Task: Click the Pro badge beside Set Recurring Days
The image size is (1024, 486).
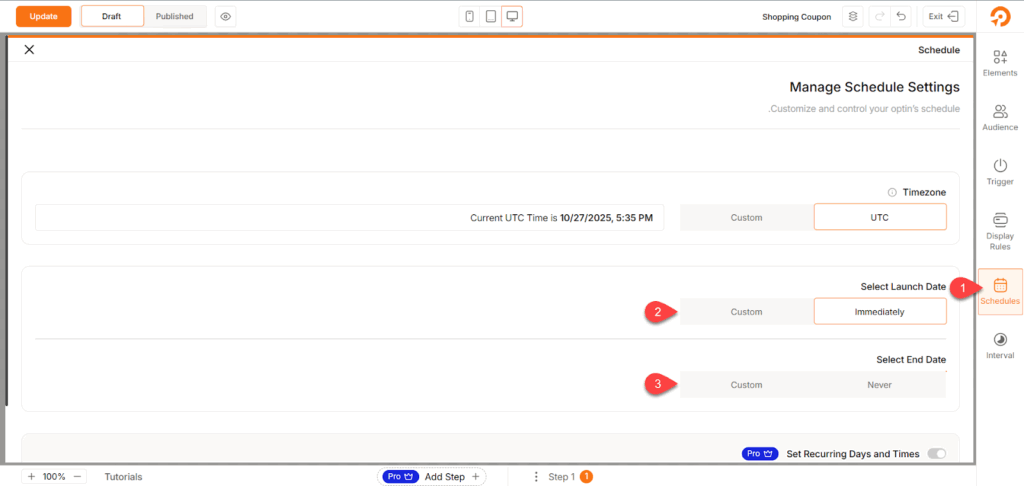Action: point(759,453)
